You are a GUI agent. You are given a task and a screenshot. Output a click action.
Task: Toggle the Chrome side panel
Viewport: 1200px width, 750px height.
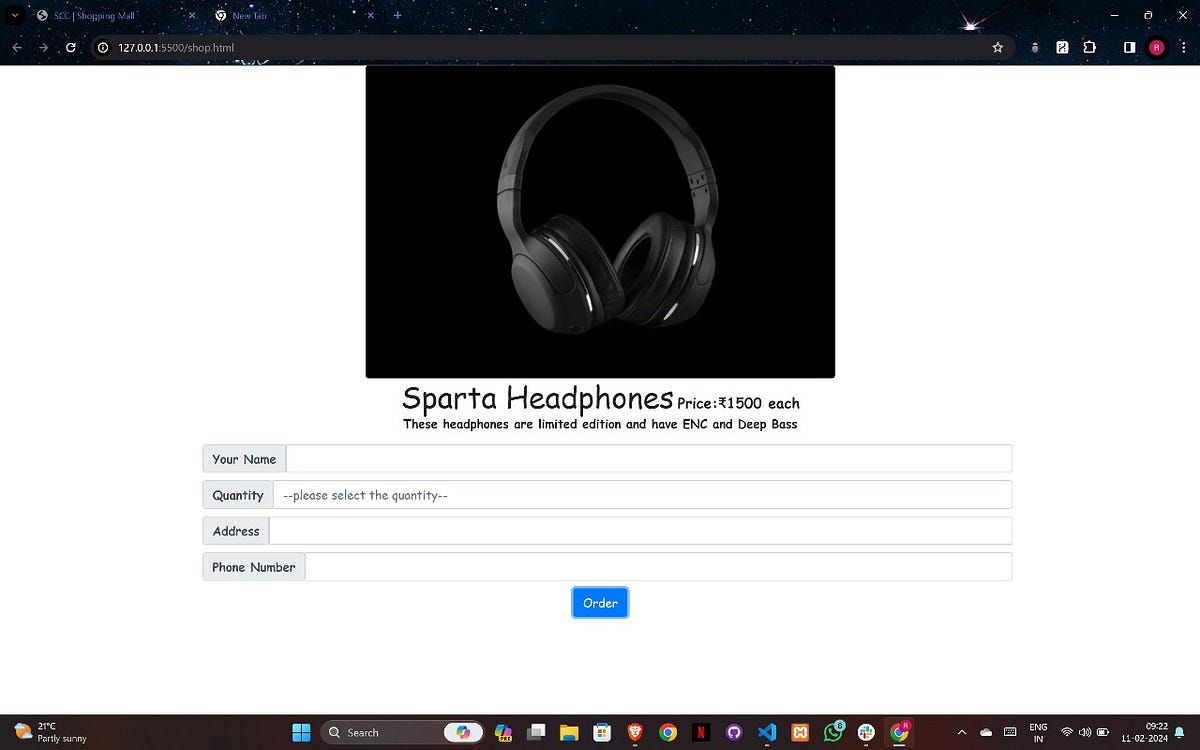tap(1128, 47)
